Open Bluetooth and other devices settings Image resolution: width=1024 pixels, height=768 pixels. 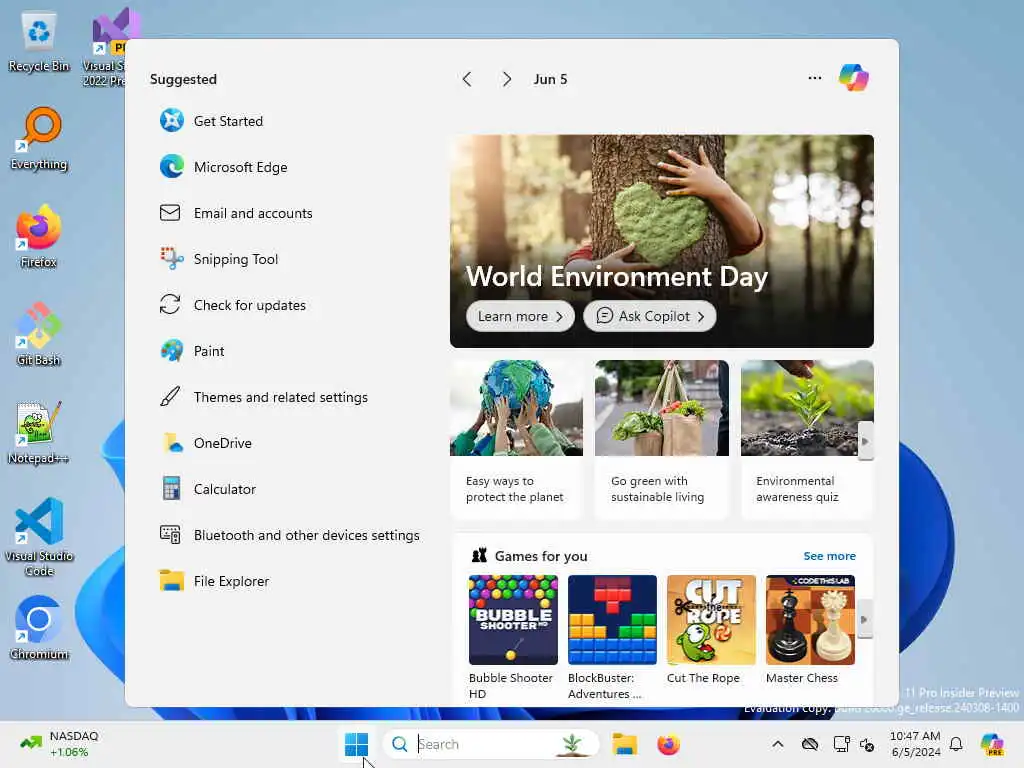pos(289,536)
